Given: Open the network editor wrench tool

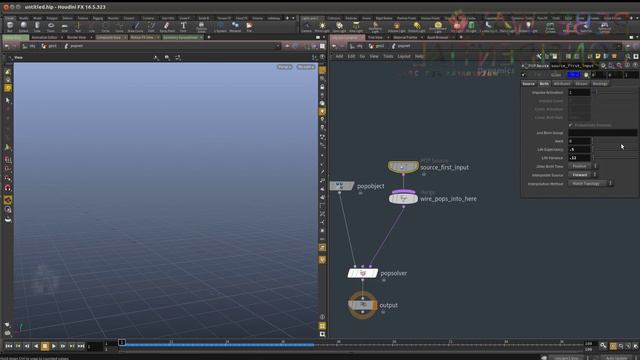Looking at the screenshot, I should (539, 56).
